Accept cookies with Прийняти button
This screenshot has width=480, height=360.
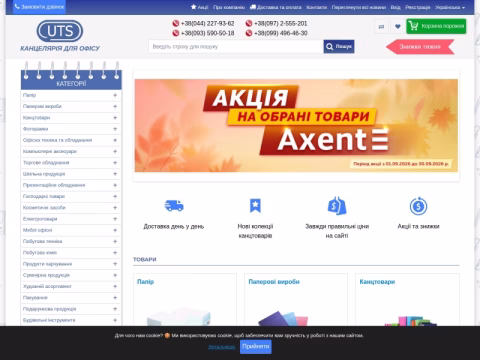point(256,346)
